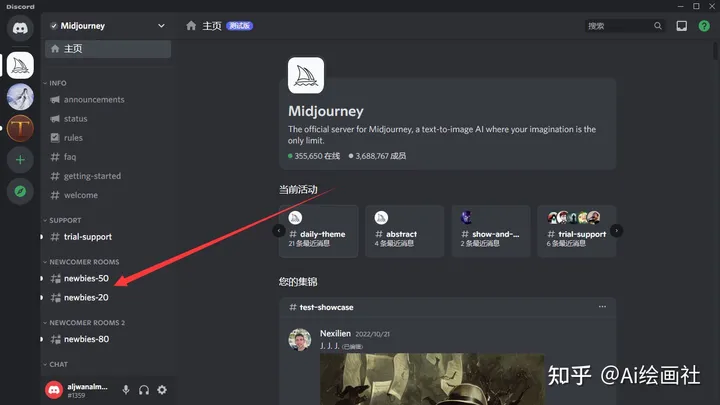Screen dimensions: 720x405
Task: Collapse the NEWCOMER ROOMS category
Action: 84,262
